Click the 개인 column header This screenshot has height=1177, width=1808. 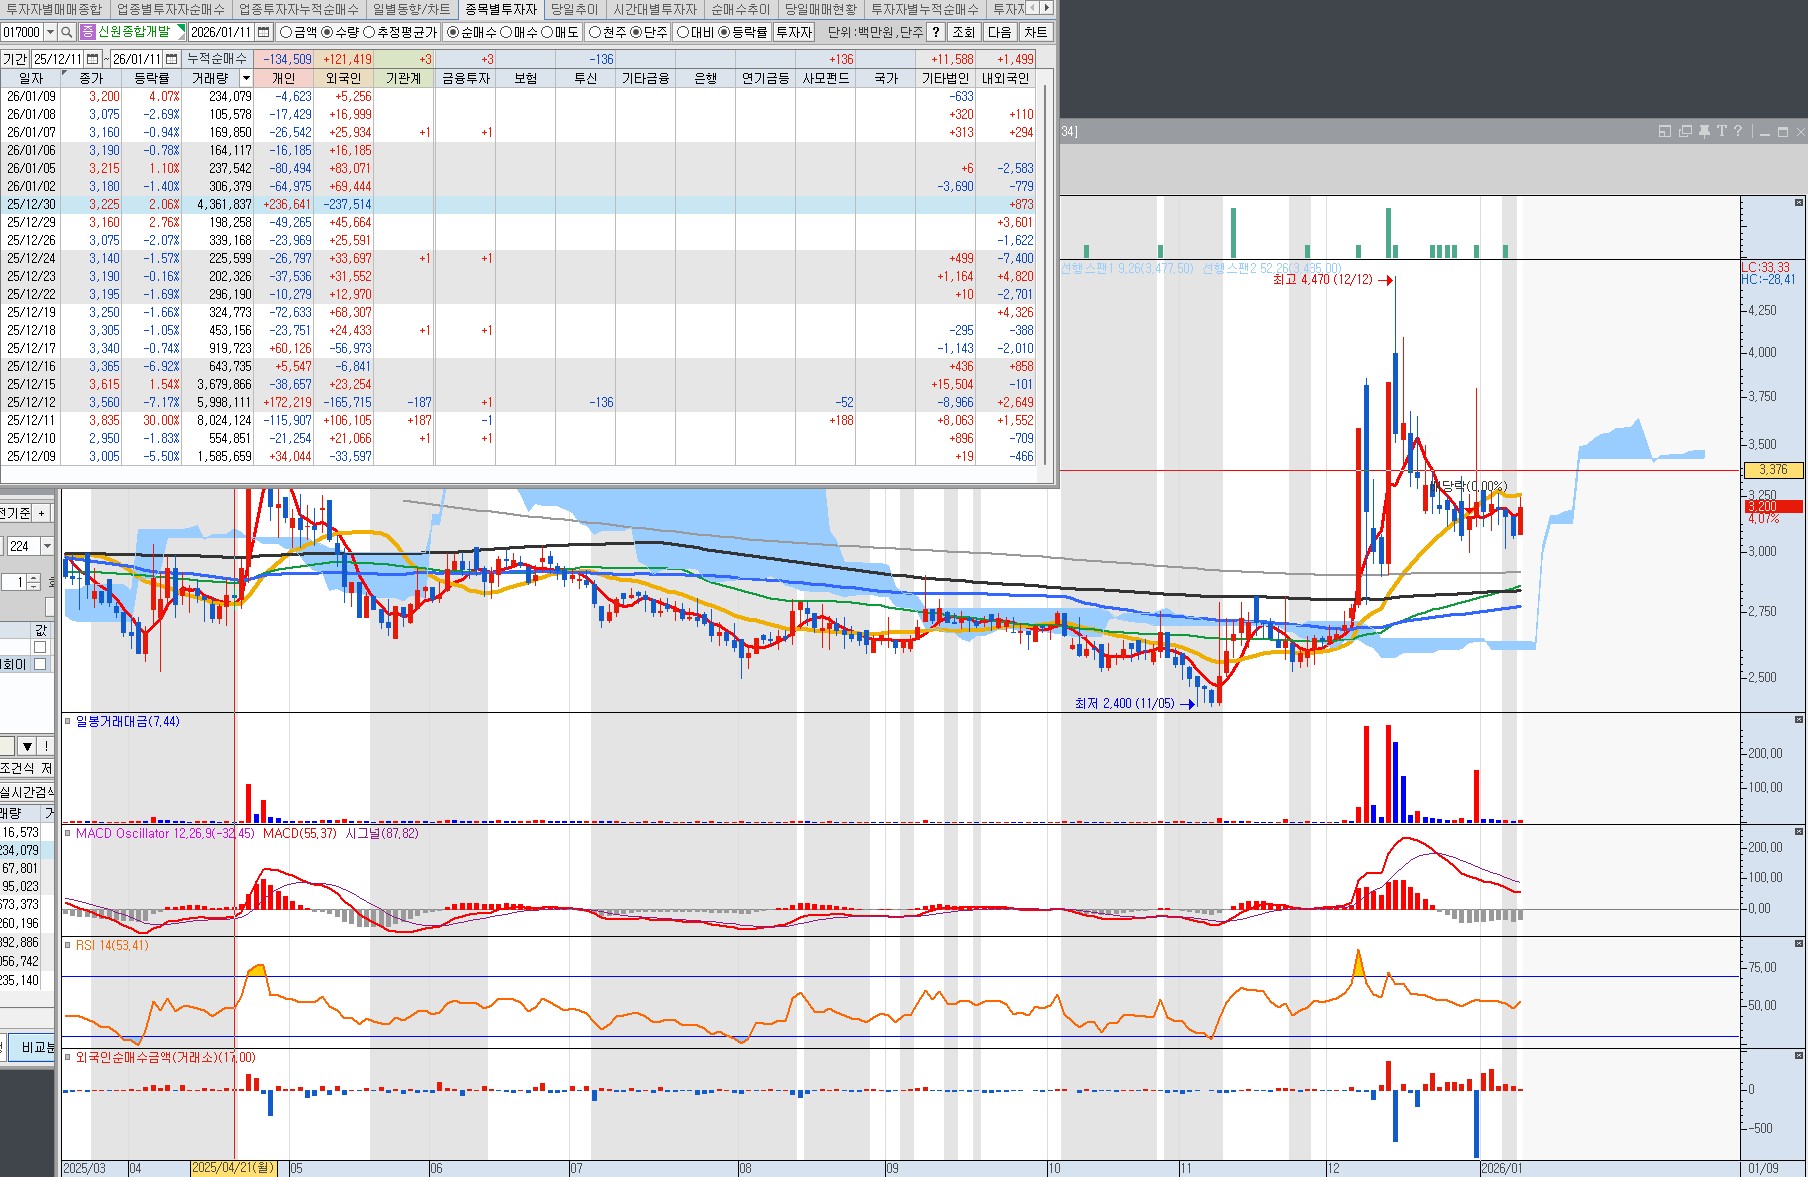click(x=283, y=78)
